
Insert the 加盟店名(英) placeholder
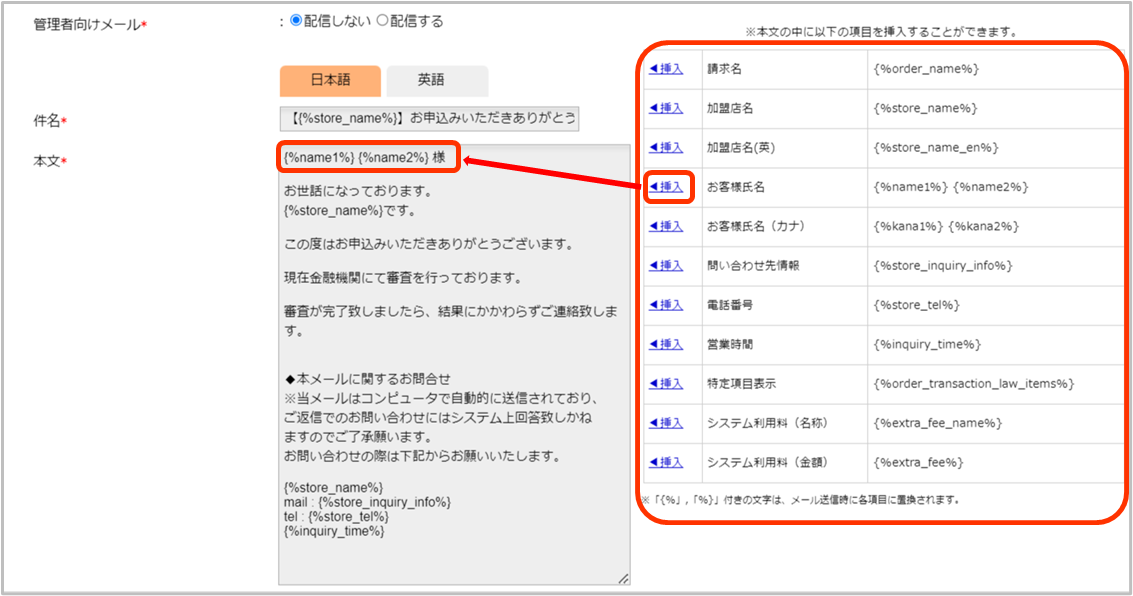coord(666,148)
